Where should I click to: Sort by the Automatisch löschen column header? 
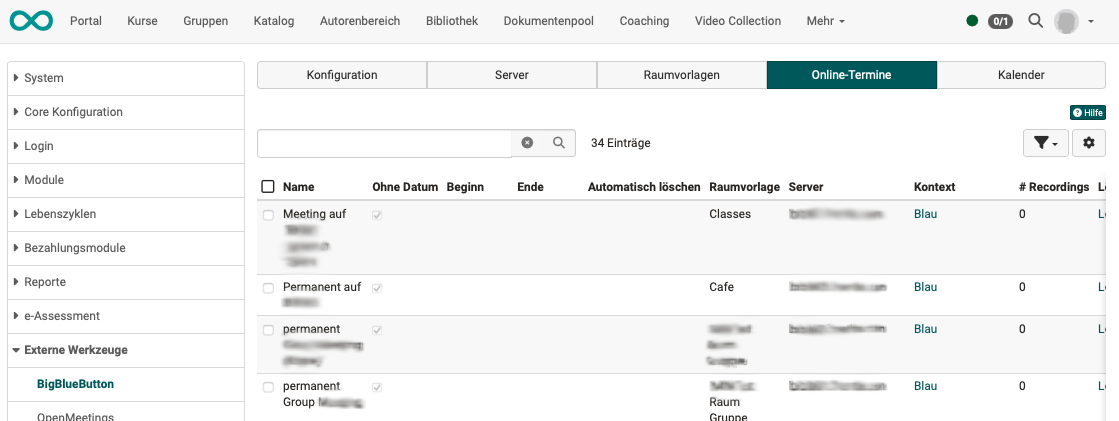click(644, 187)
